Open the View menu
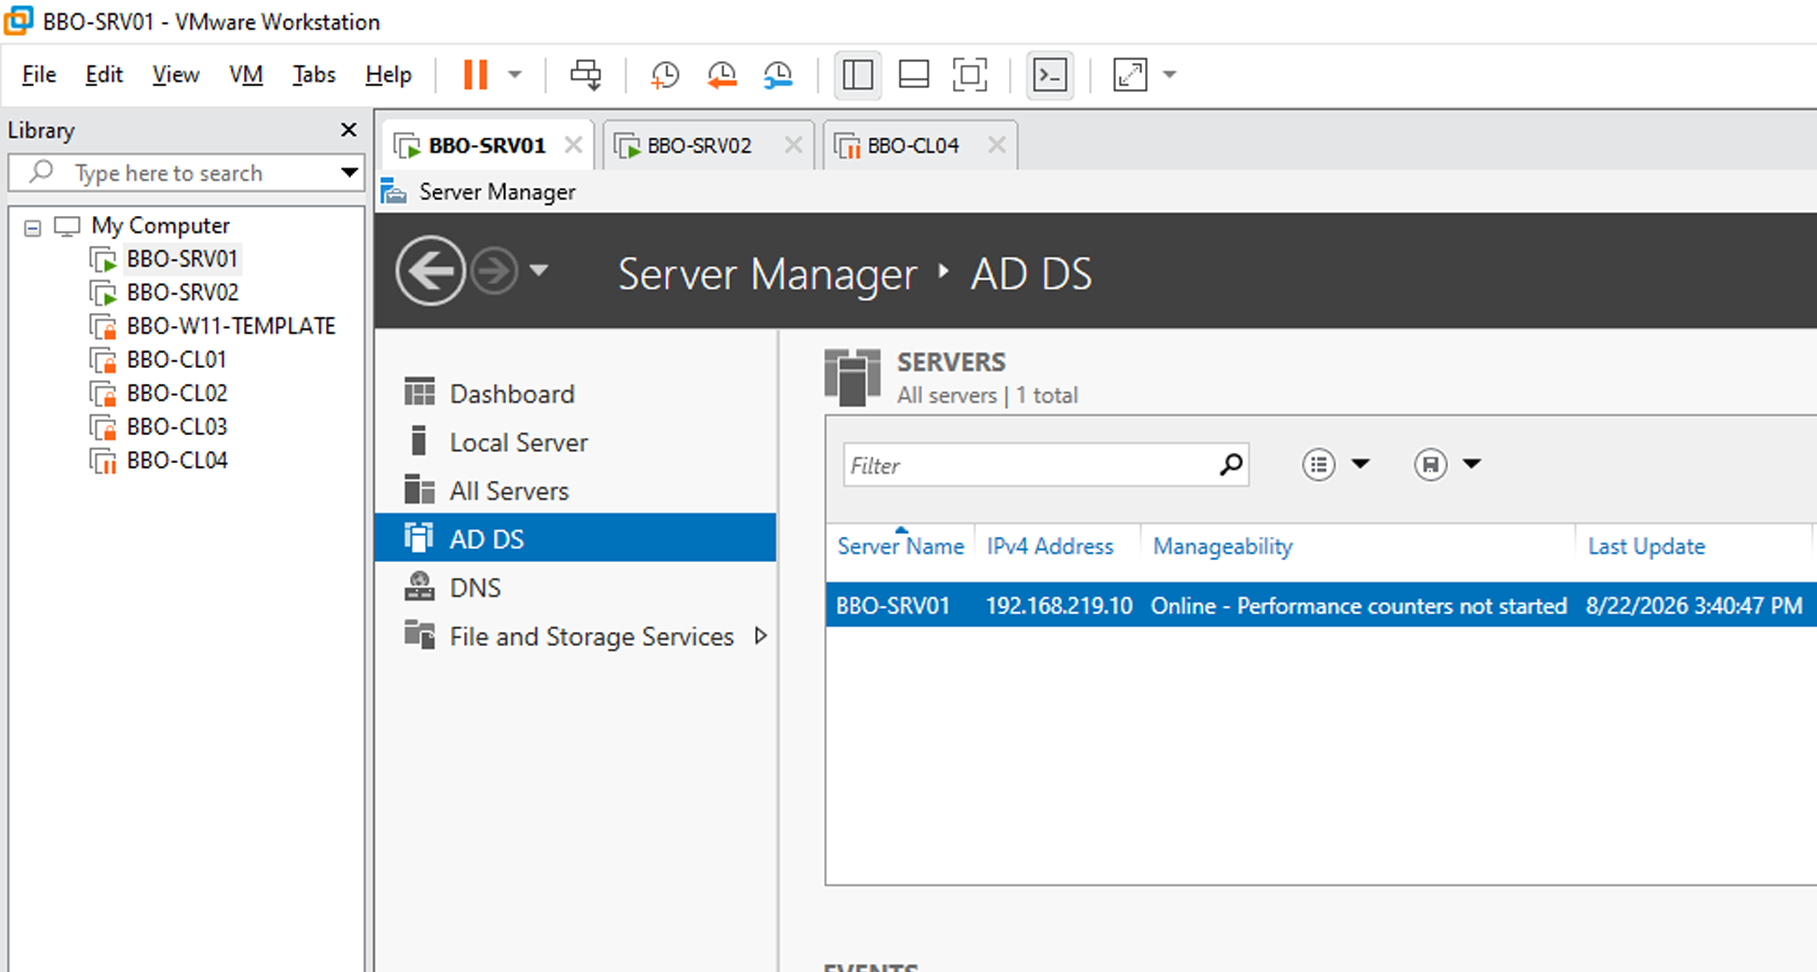The image size is (1817, 972). [x=176, y=75]
